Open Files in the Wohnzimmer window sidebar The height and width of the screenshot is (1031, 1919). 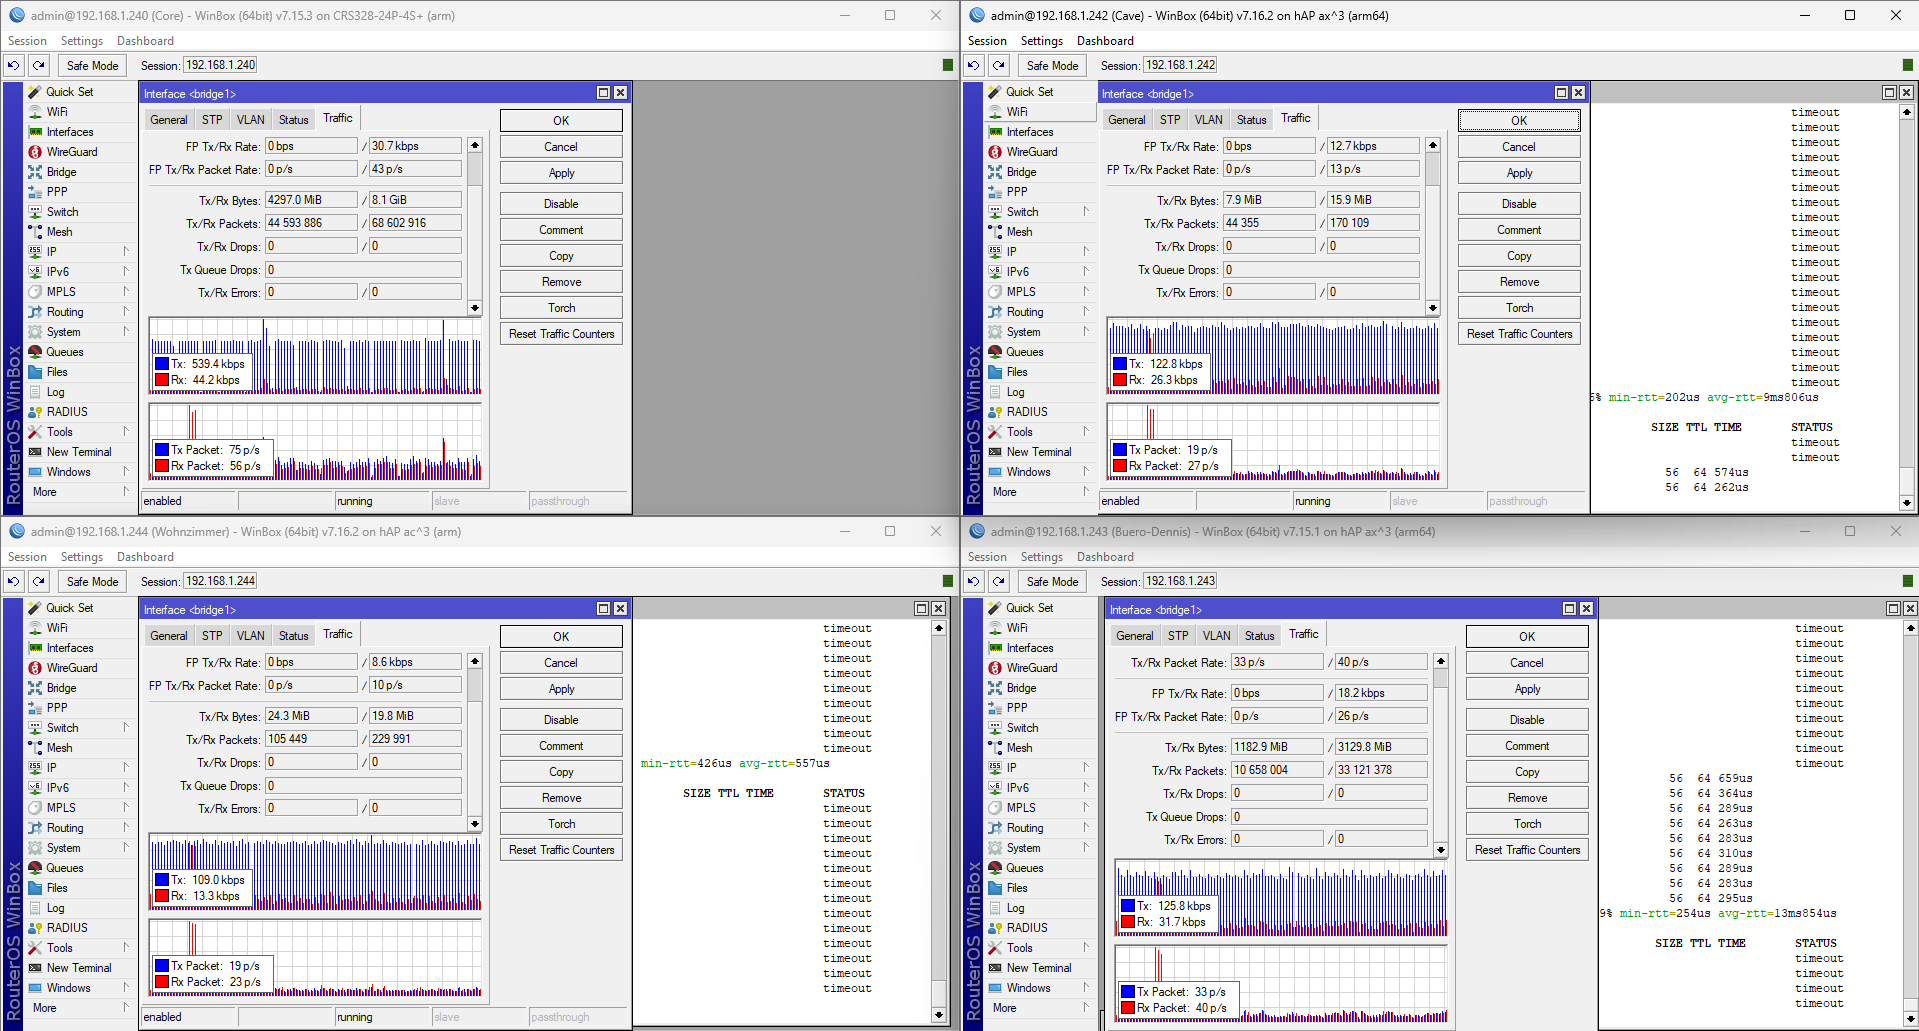57,888
